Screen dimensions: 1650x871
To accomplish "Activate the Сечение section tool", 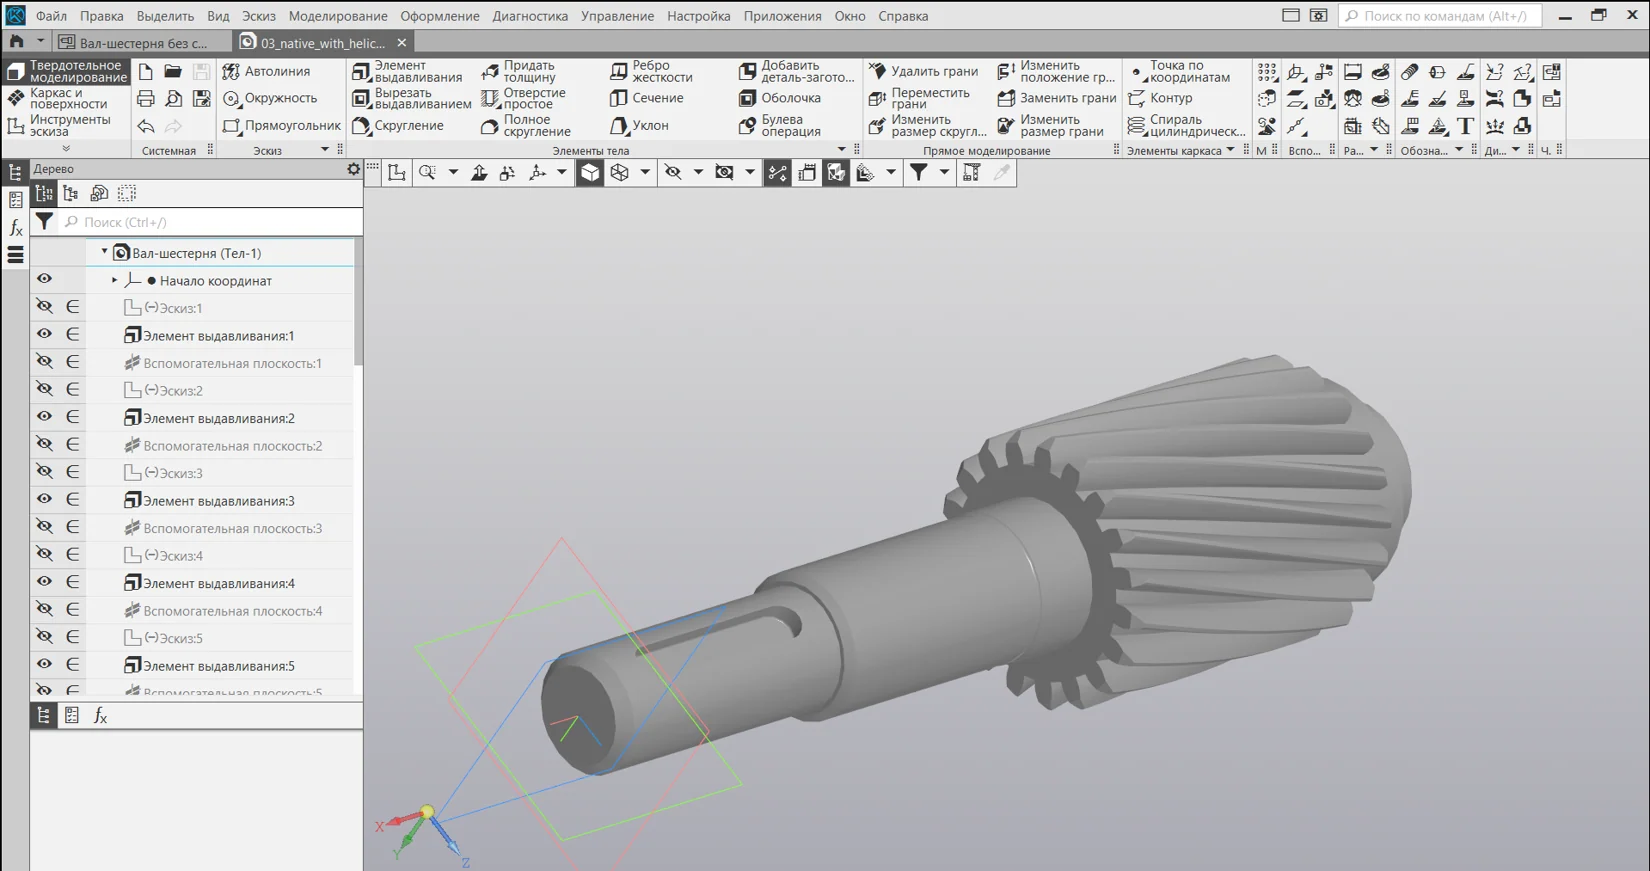I will [x=647, y=98].
